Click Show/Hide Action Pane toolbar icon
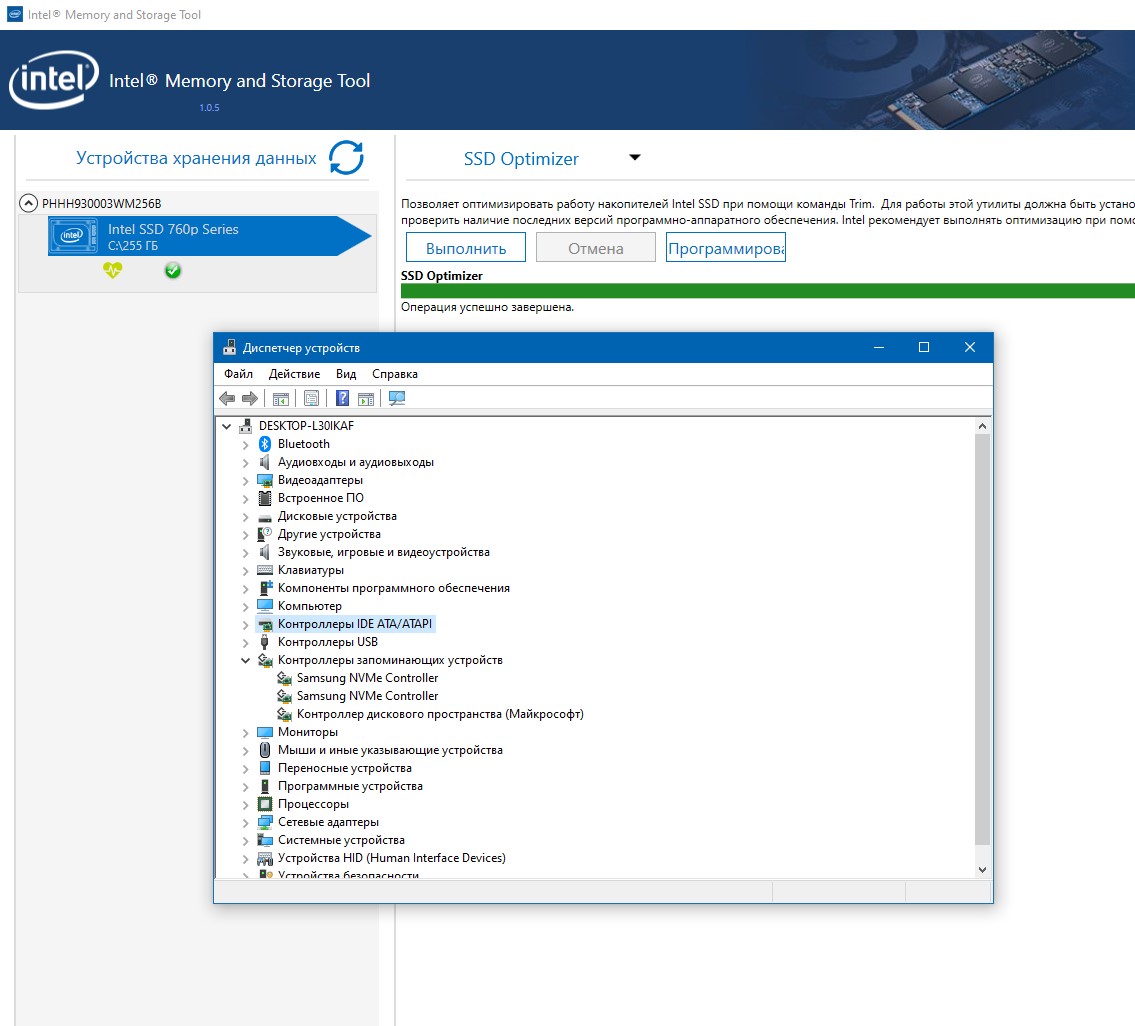 click(x=366, y=398)
